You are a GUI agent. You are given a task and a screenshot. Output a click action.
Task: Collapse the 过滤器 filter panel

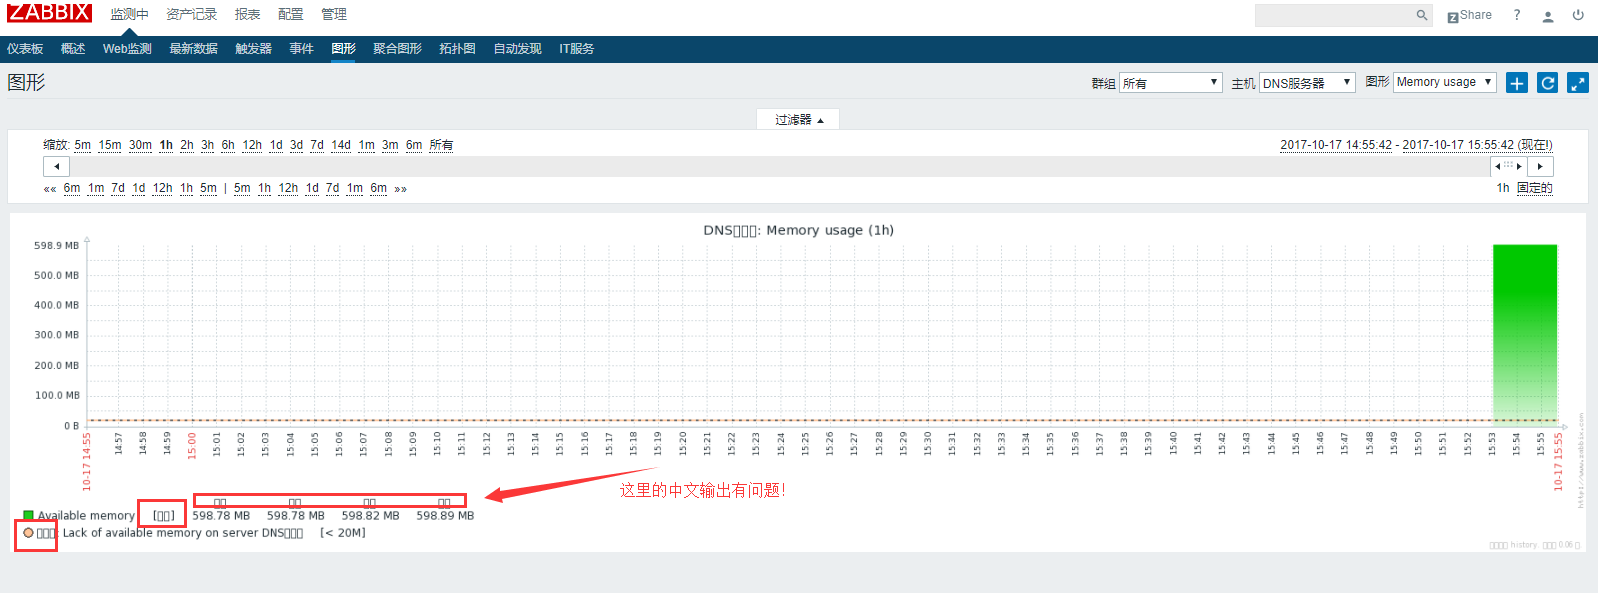click(798, 119)
